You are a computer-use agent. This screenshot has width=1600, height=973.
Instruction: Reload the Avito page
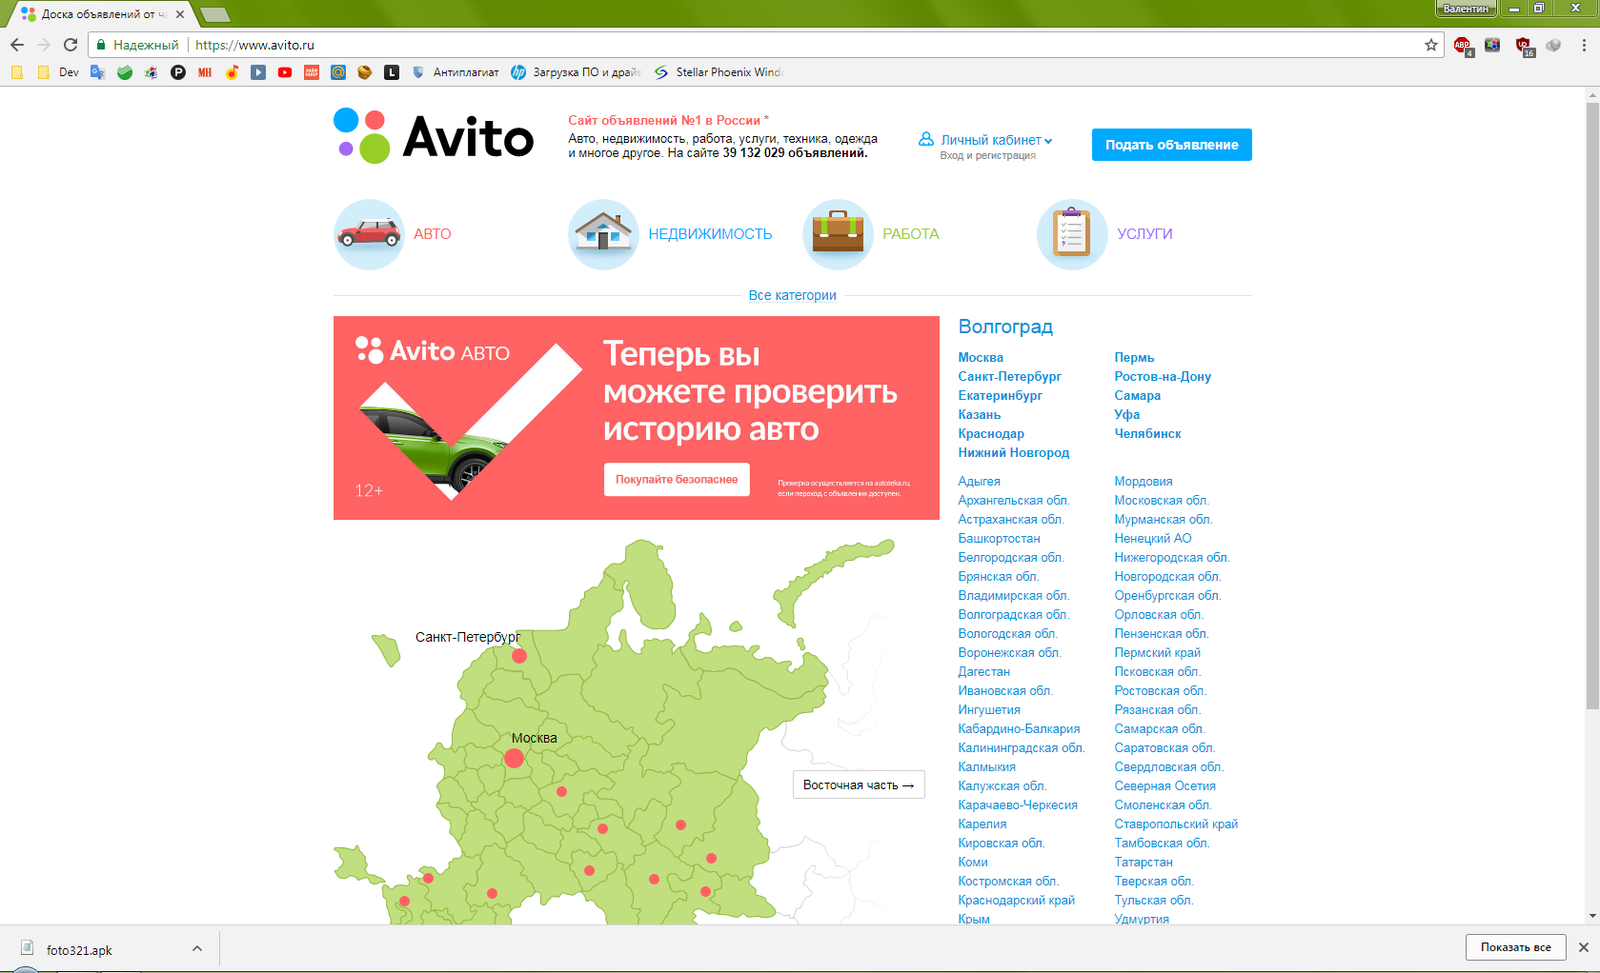tap(70, 45)
